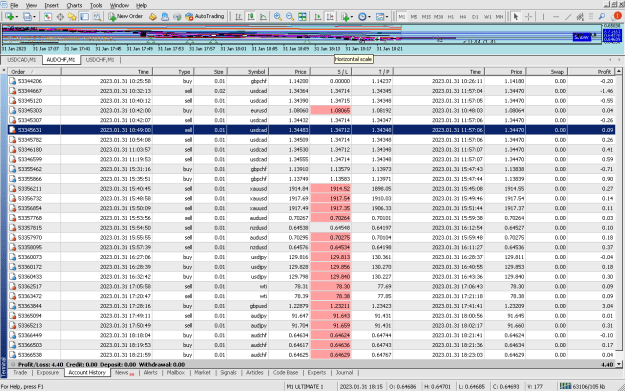Expand the Periods dropdown arrow
Viewport: 625px width, 391px height.
pos(369,17)
